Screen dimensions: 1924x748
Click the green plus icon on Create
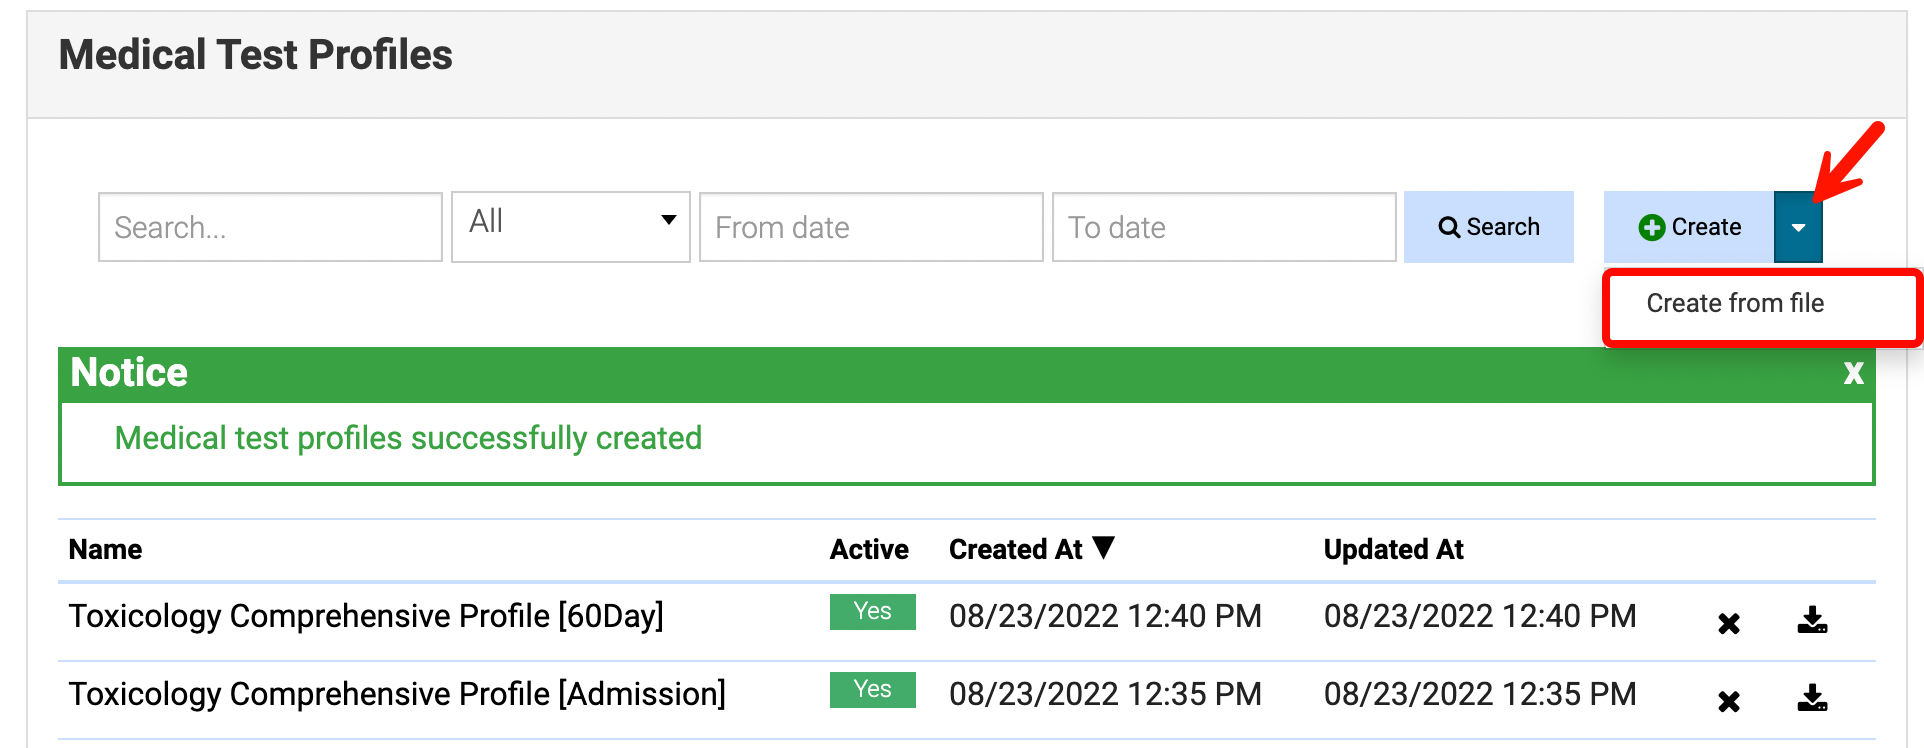tap(1651, 228)
